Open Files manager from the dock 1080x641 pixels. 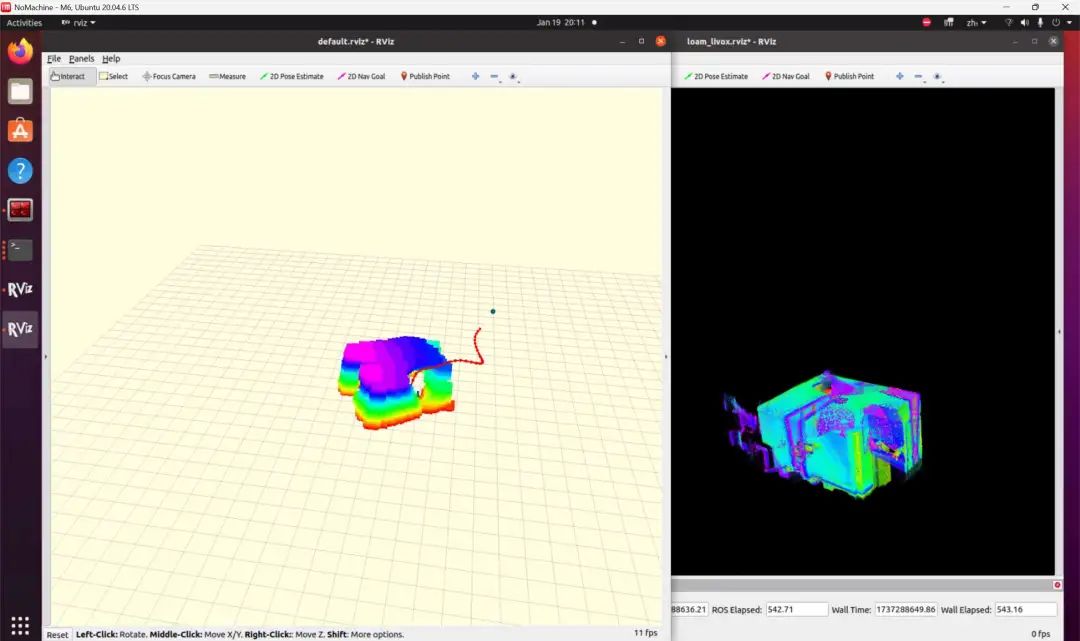click(x=20, y=91)
